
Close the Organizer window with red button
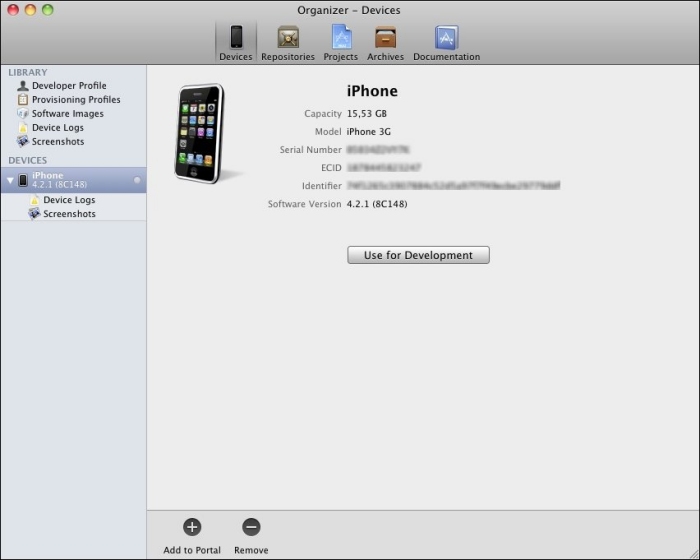13,9
